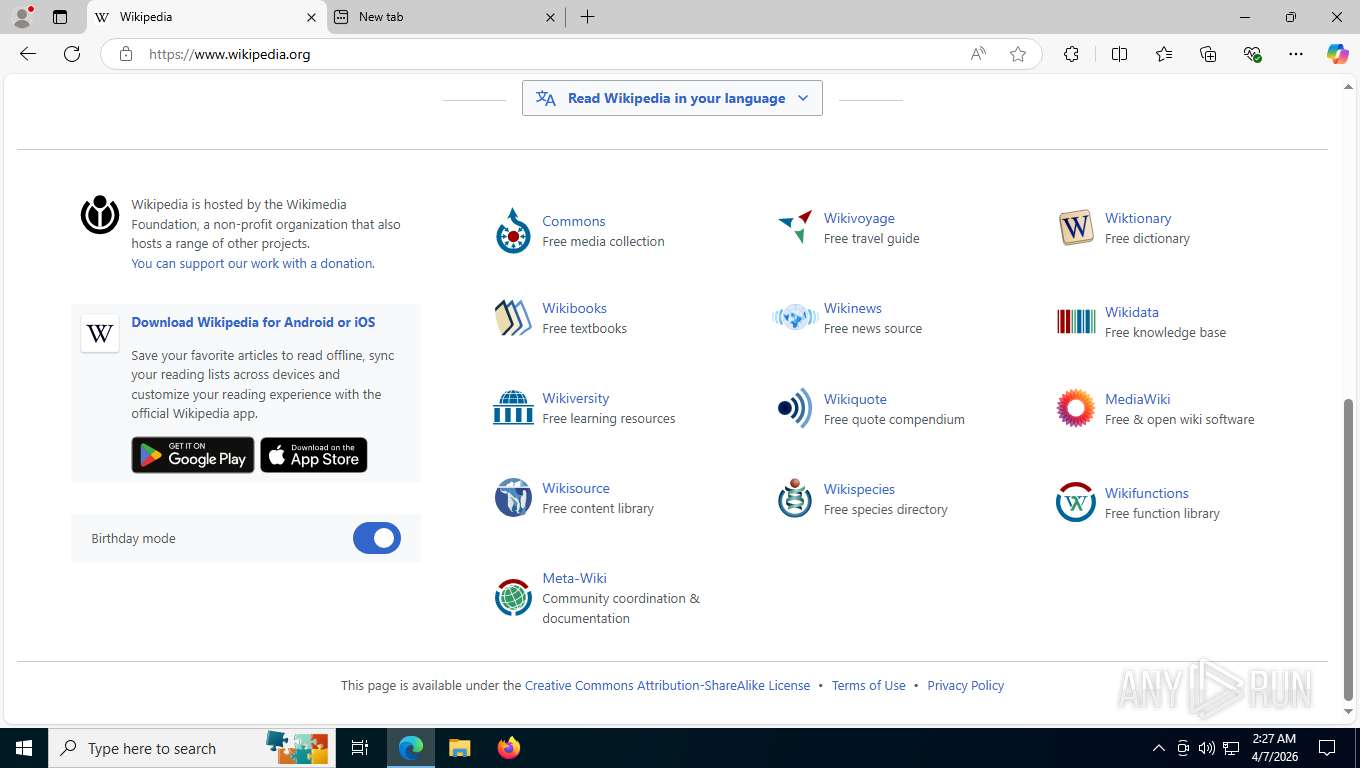Open the Wikidata link

(x=1132, y=312)
